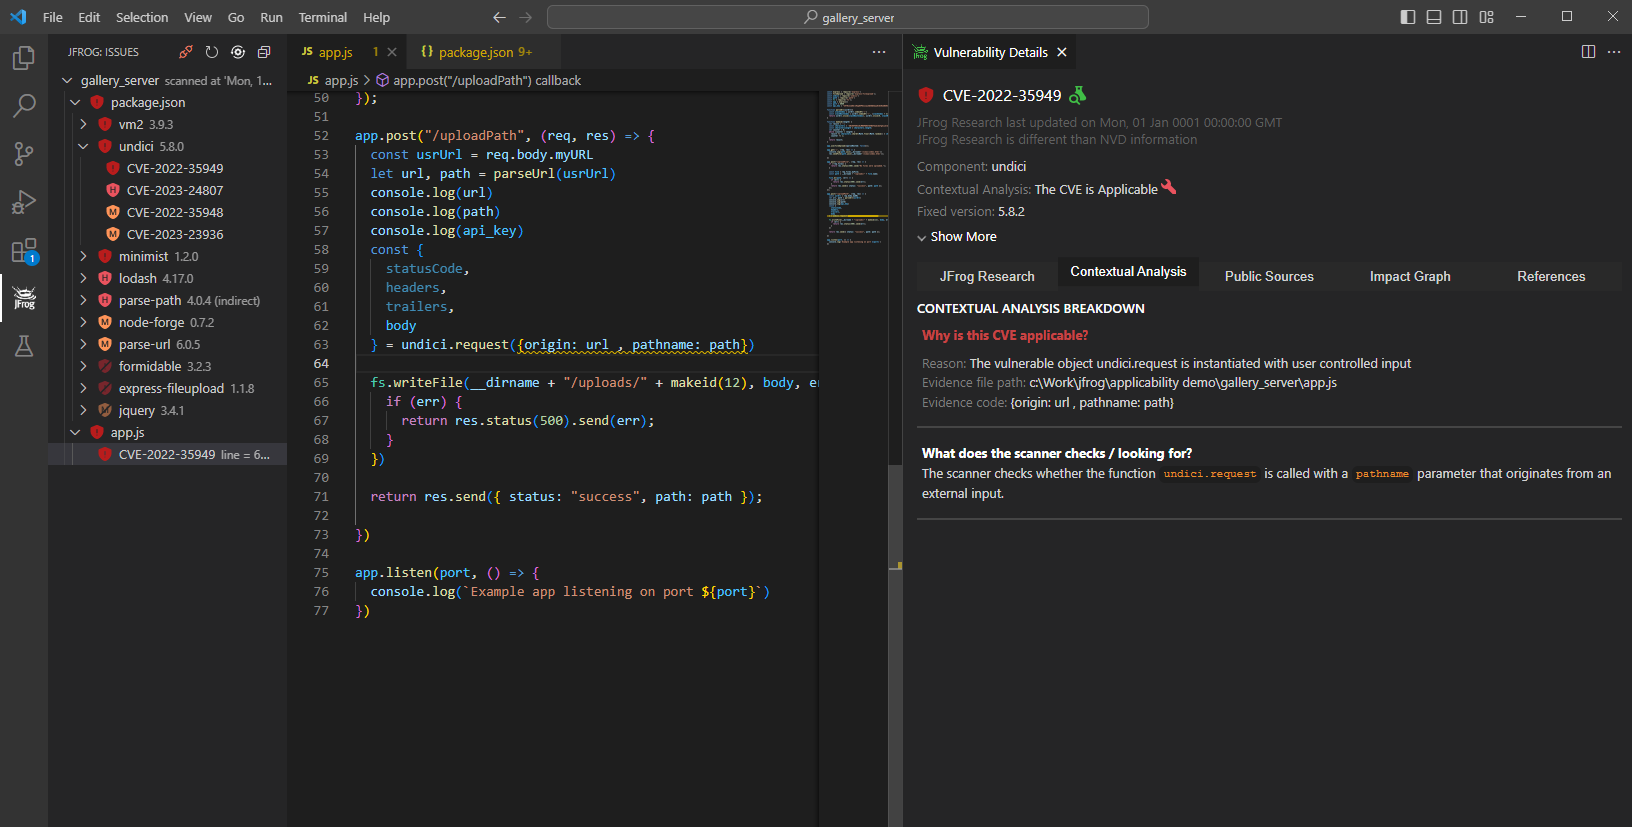Switch to the JFrog Research tab

[x=987, y=276]
